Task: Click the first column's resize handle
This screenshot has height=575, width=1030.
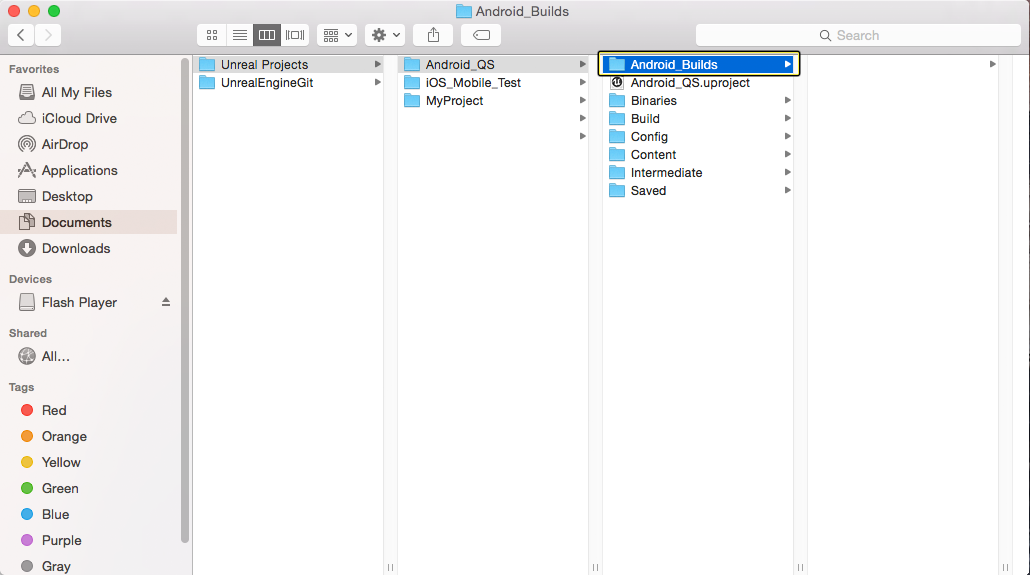Action: 390,567
